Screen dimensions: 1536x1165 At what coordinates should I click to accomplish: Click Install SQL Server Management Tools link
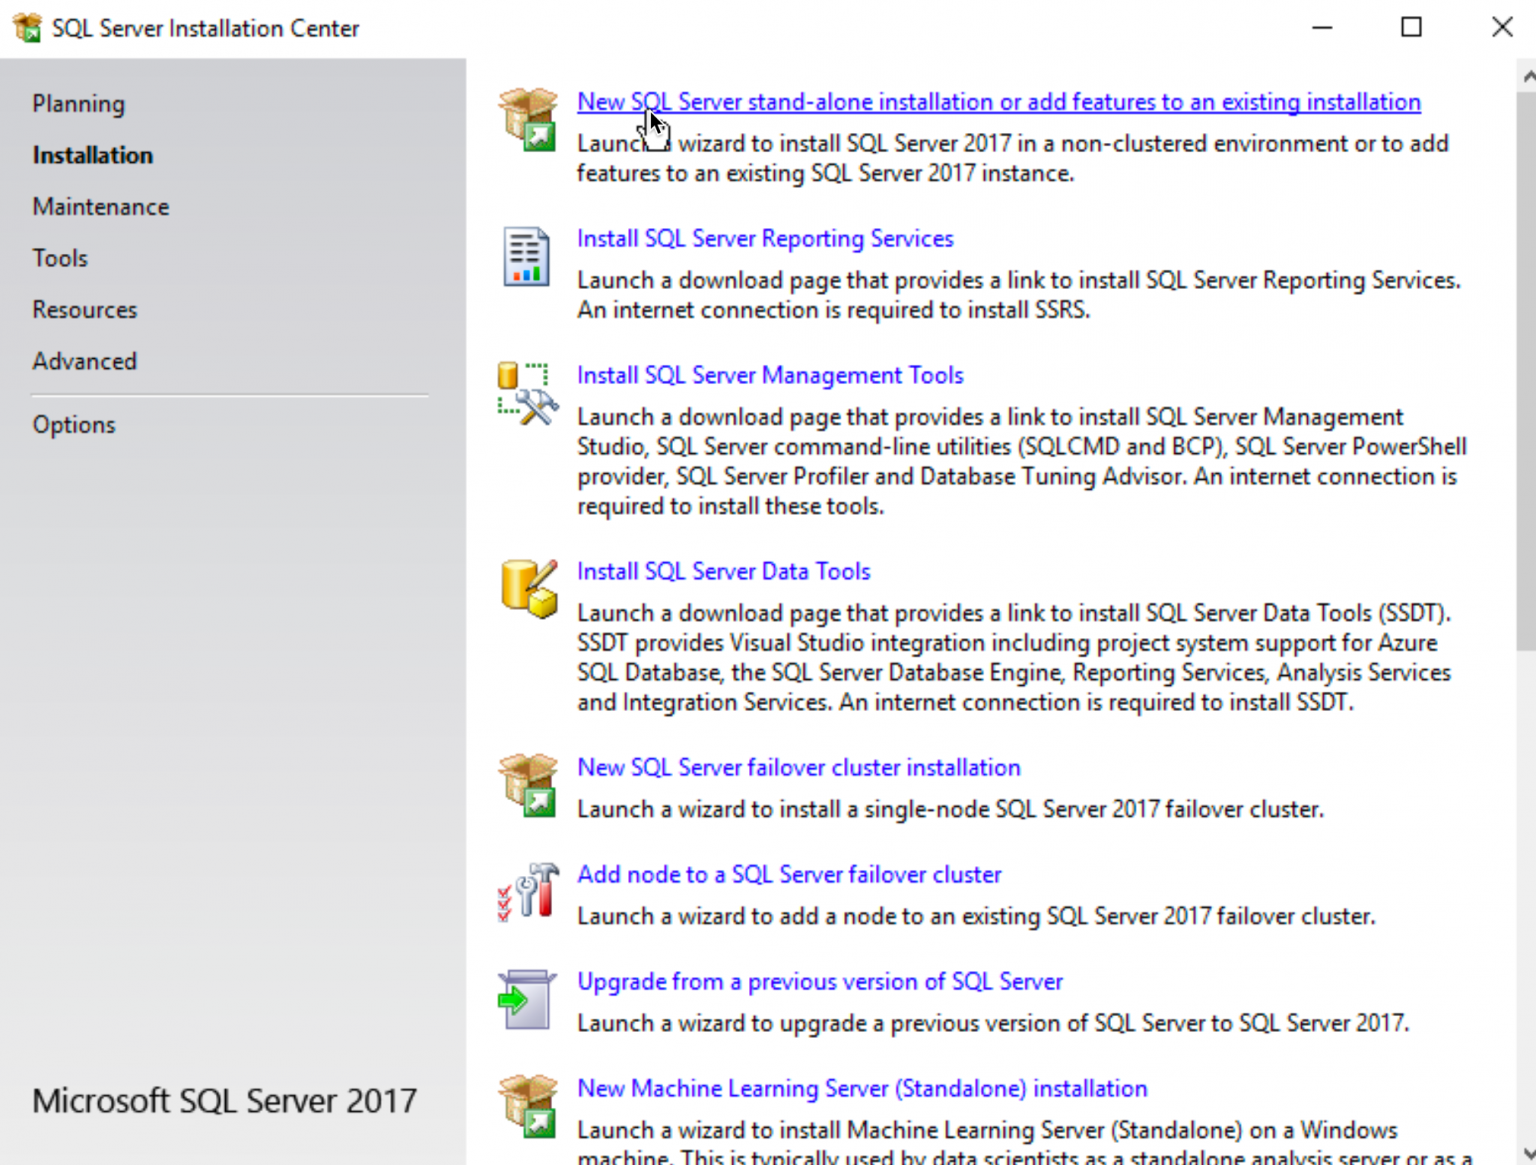tap(769, 375)
